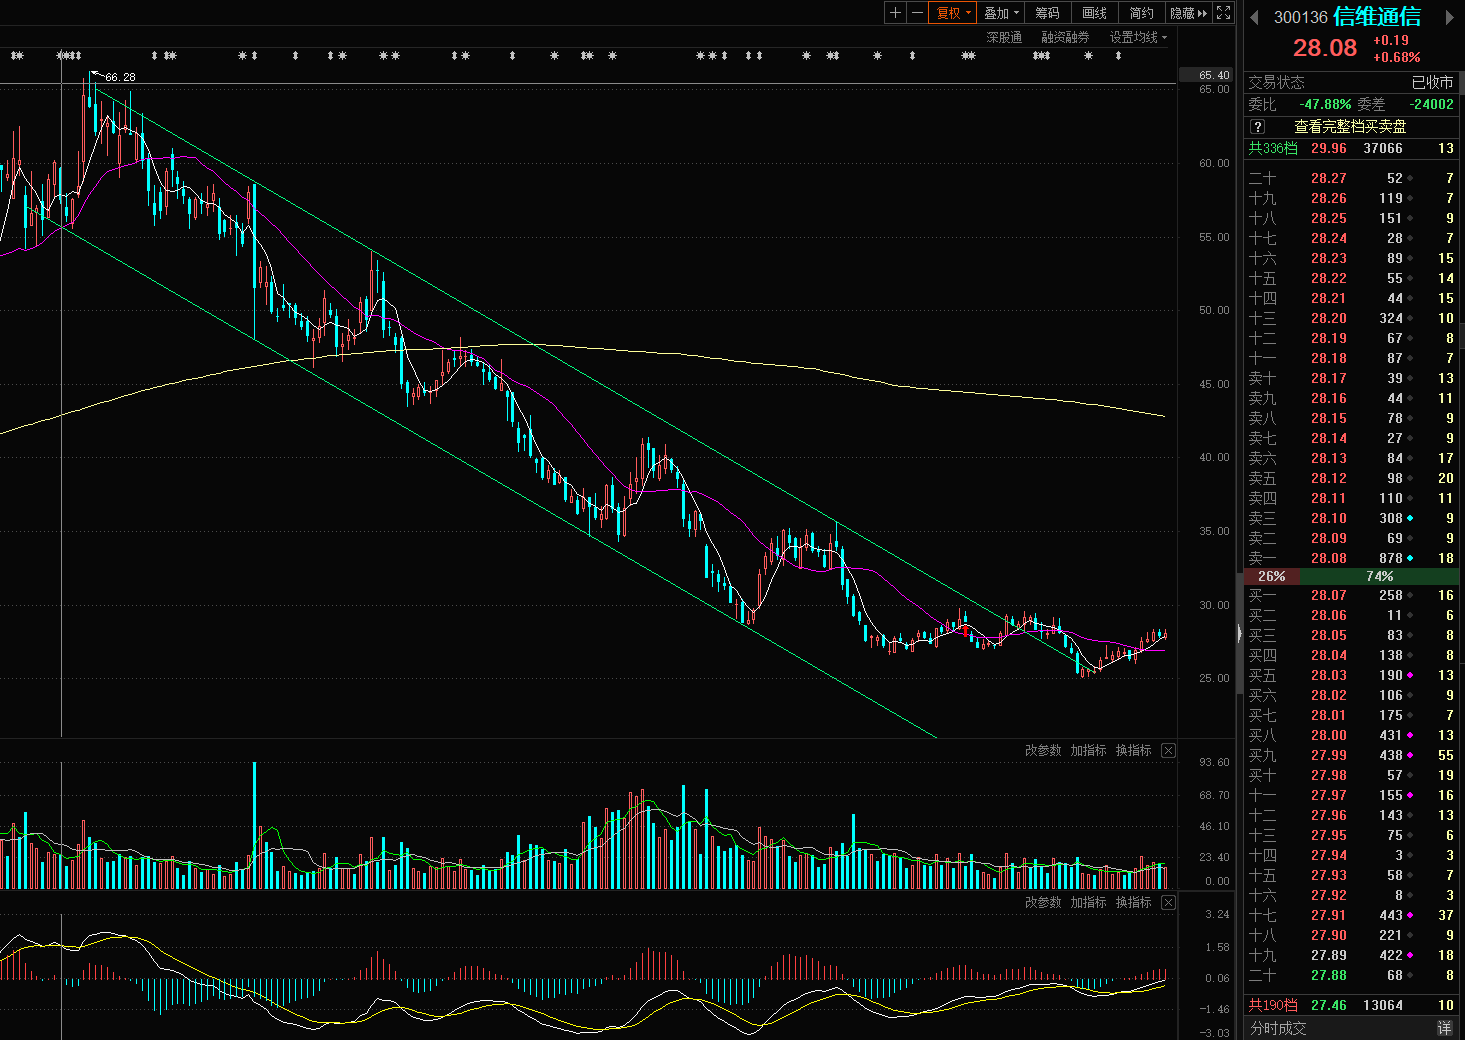Select the 卖十 row at 28.17
Image resolution: width=1465 pixels, height=1040 pixels.
[1351, 378]
